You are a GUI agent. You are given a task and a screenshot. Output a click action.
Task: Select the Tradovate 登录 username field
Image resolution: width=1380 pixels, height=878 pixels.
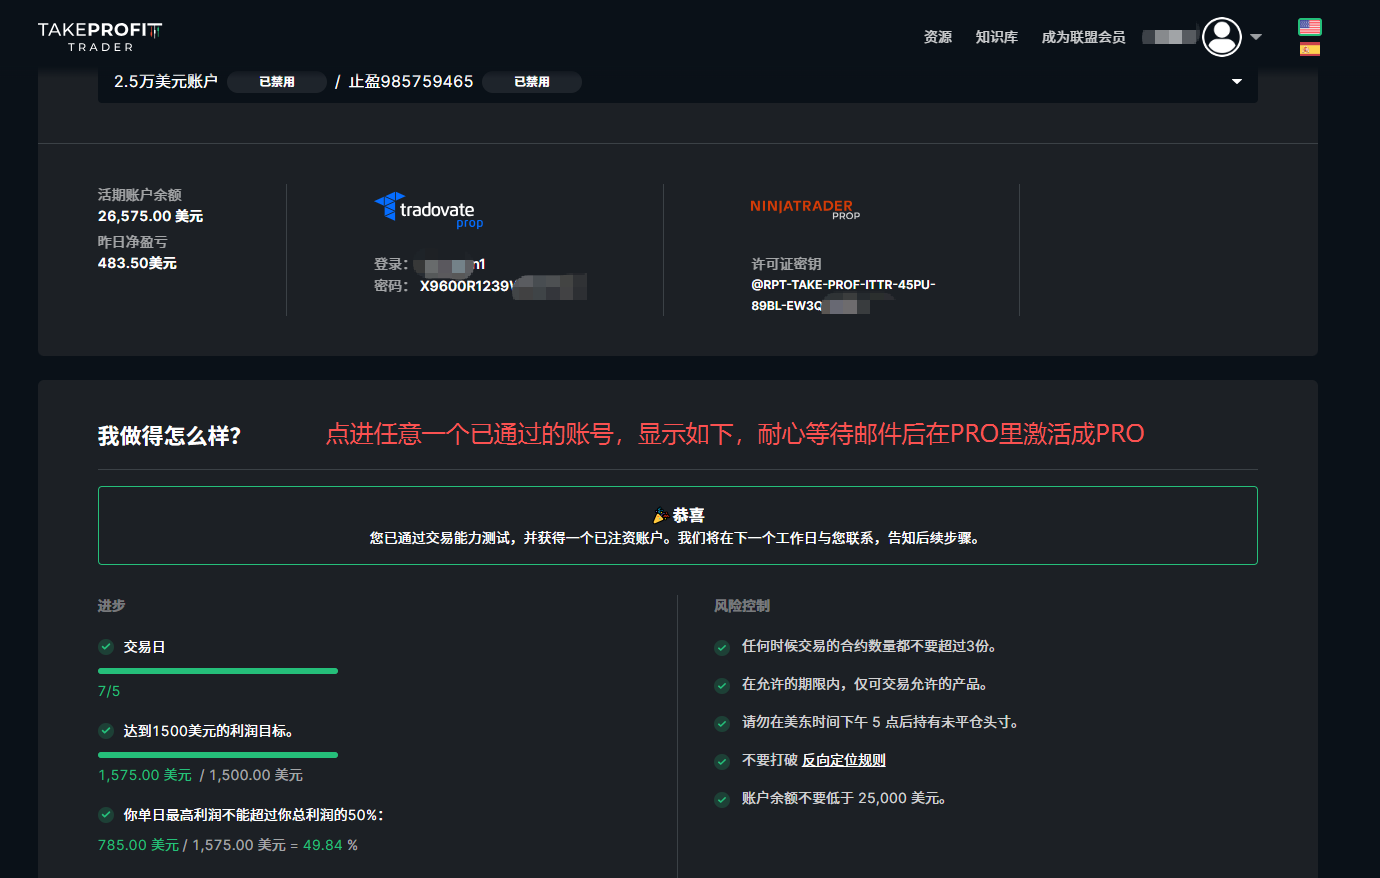pos(449,265)
